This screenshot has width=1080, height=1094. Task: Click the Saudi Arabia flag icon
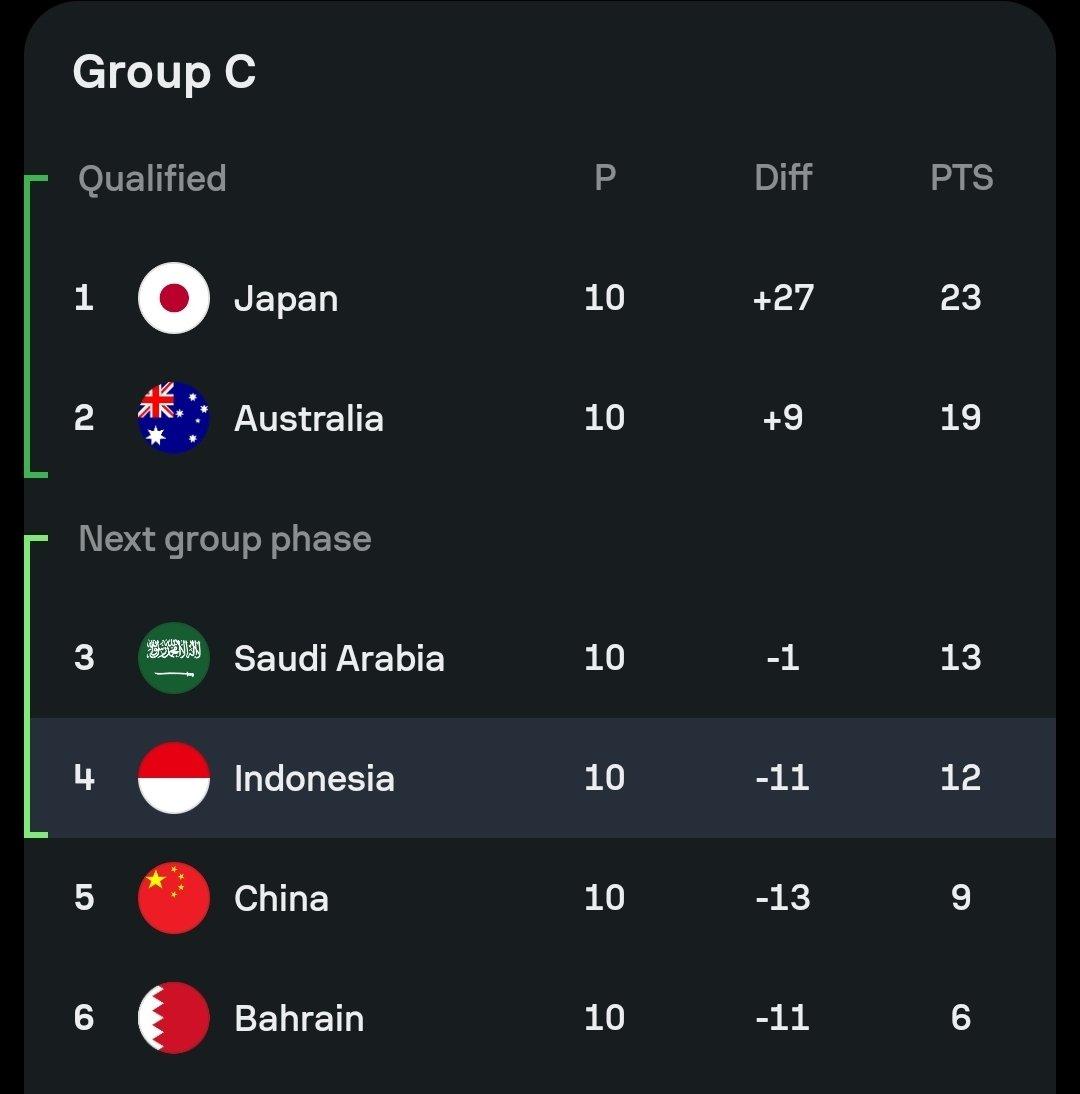coord(174,658)
